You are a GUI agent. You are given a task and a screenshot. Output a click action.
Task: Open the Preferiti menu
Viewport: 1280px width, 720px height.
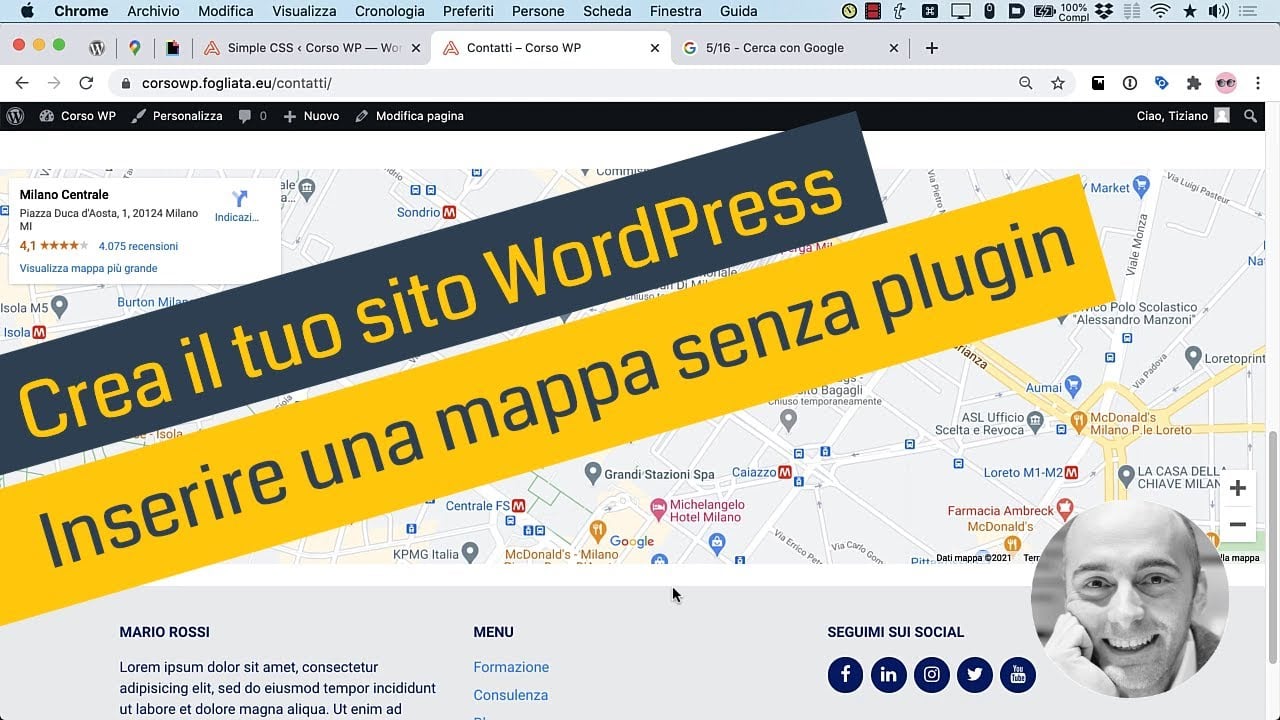468,11
